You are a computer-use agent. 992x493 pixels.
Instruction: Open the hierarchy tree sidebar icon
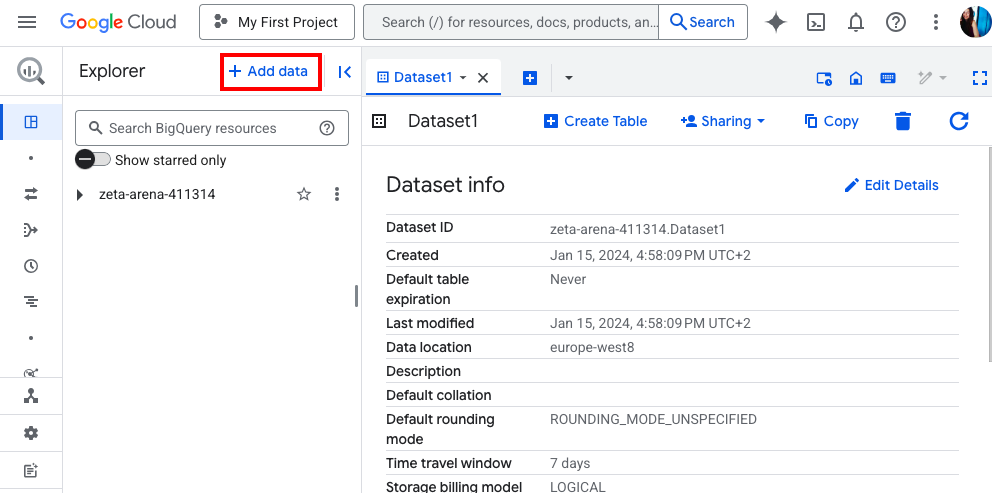click(x=31, y=396)
